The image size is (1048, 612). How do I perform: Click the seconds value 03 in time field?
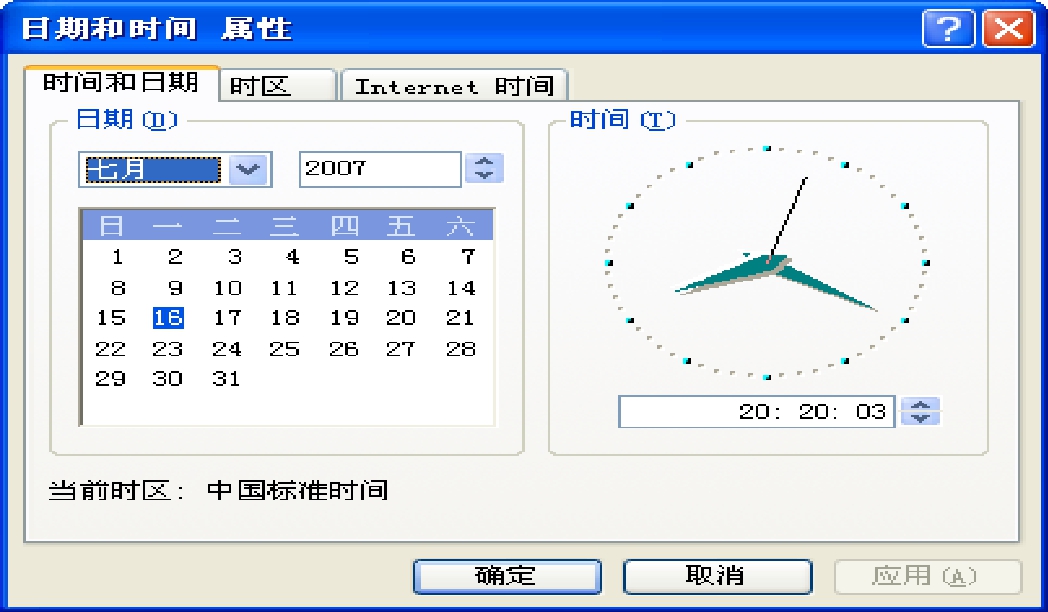click(x=871, y=411)
